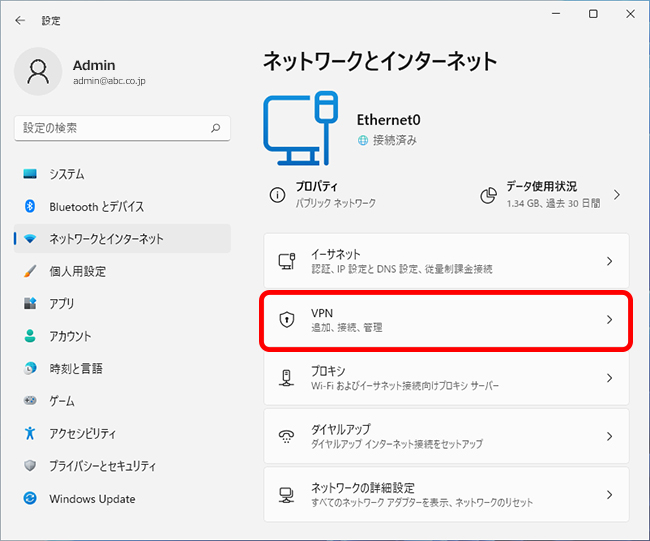Image resolution: width=650 pixels, height=541 pixels.
Task: Open the Admin user profile picture
Action: point(38,71)
